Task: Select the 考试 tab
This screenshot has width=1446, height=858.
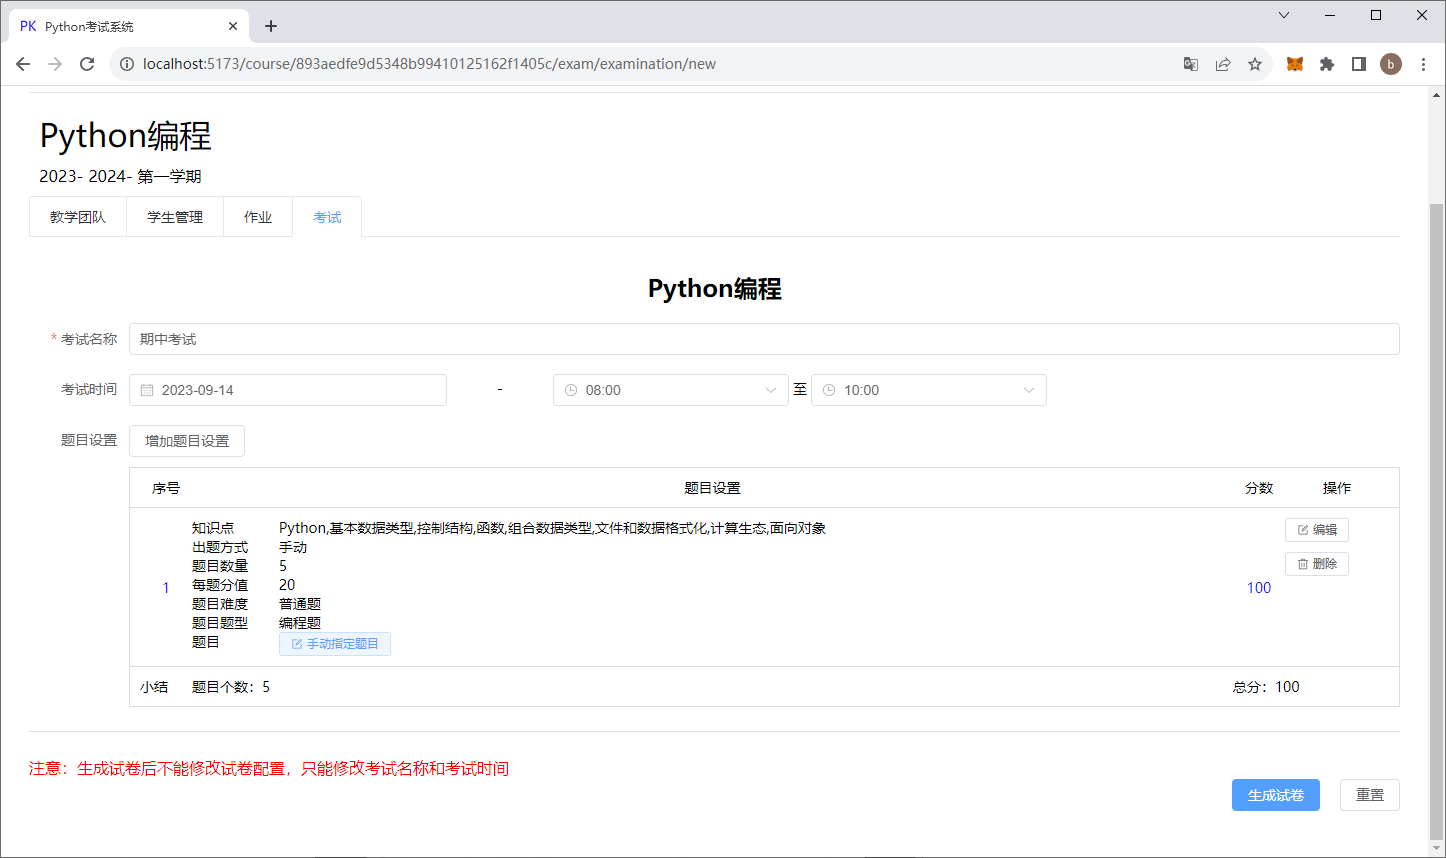Action: 327,217
